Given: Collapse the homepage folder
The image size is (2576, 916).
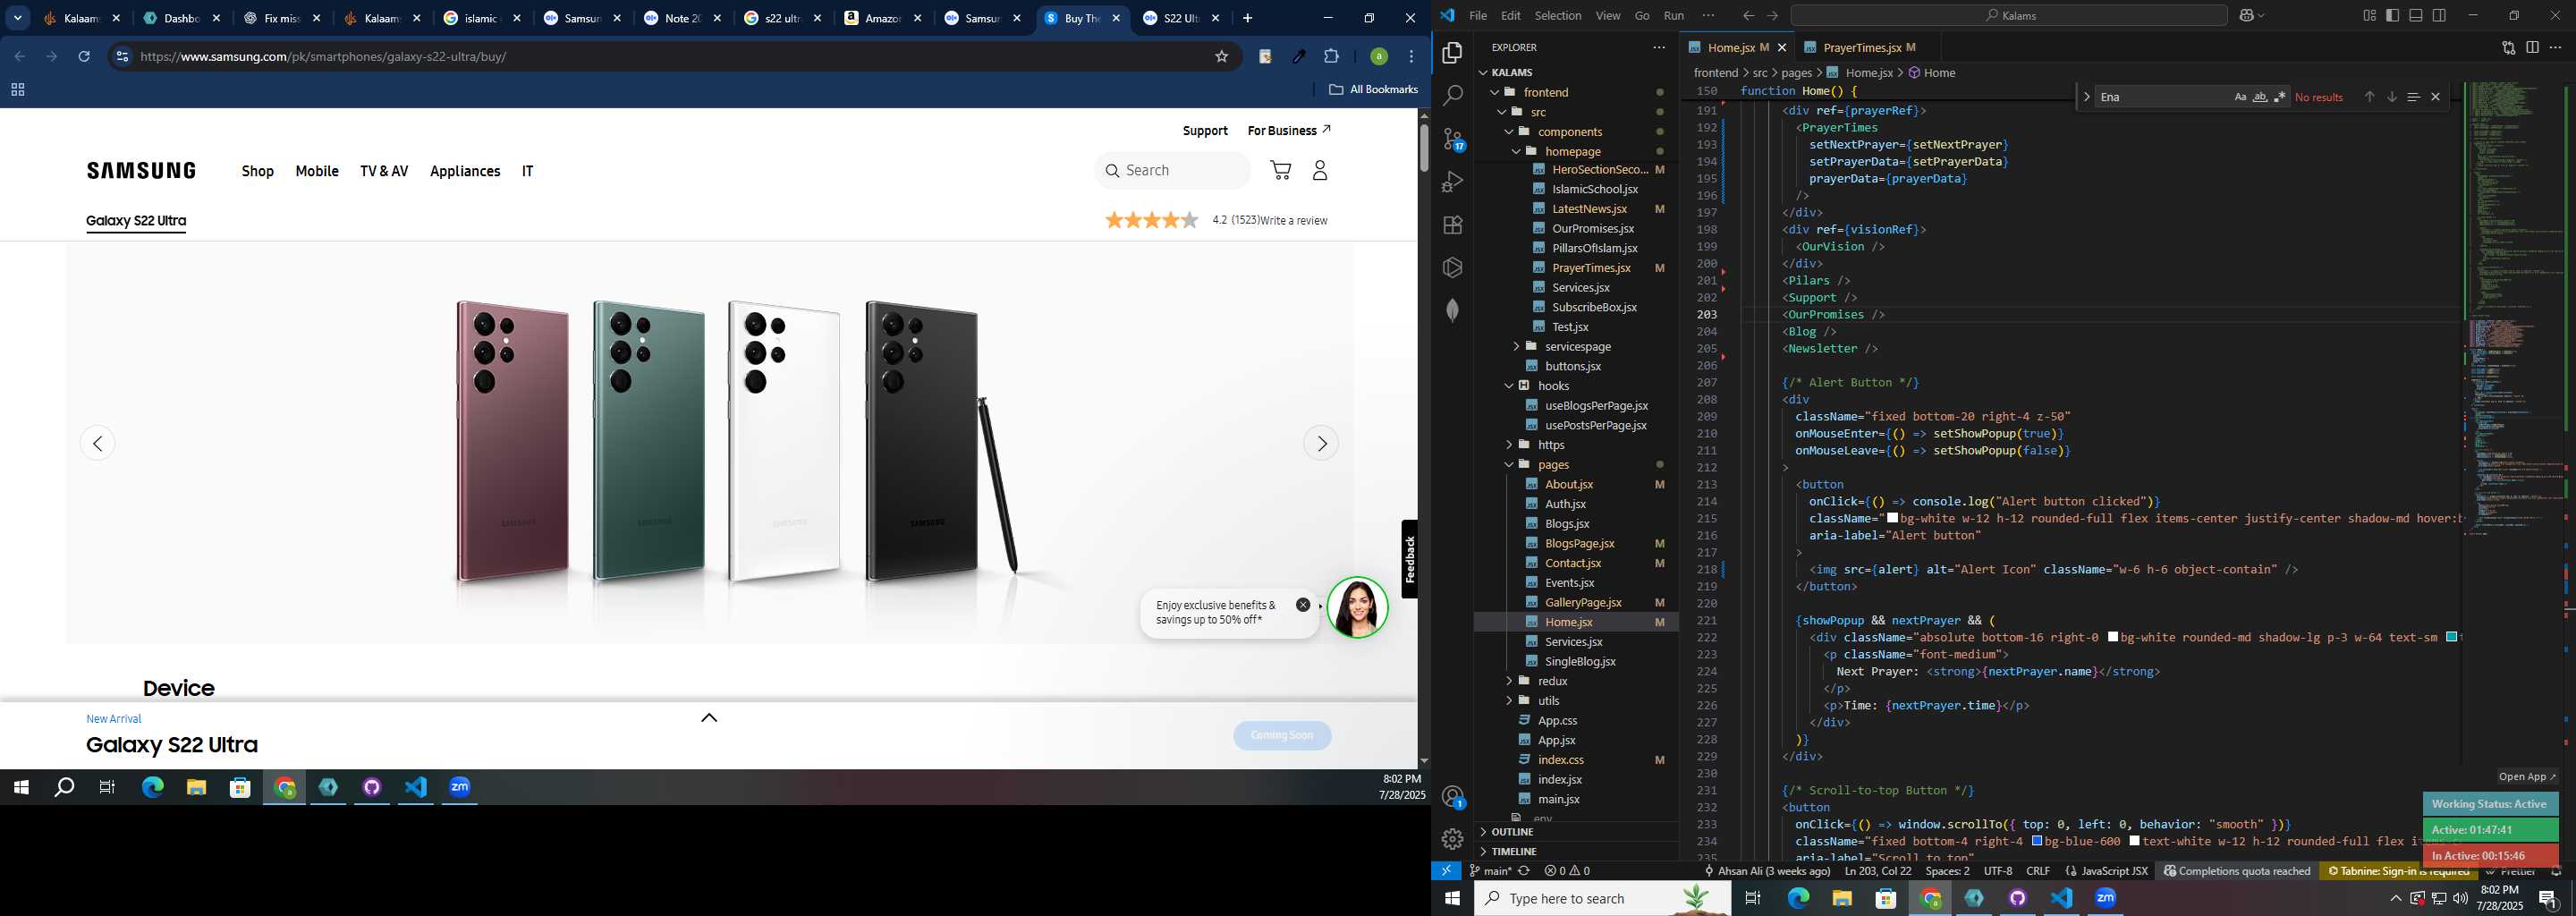Looking at the screenshot, I should (1516, 151).
